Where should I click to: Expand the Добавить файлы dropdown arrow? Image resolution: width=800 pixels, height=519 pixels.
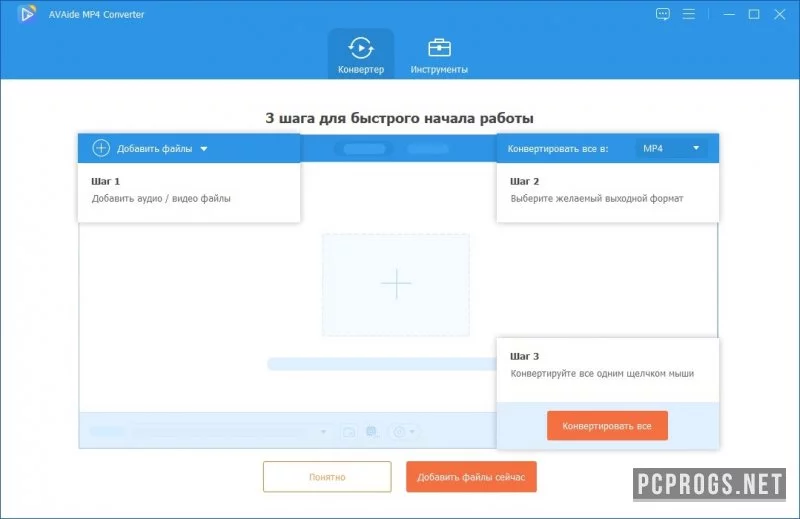(x=204, y=149)
